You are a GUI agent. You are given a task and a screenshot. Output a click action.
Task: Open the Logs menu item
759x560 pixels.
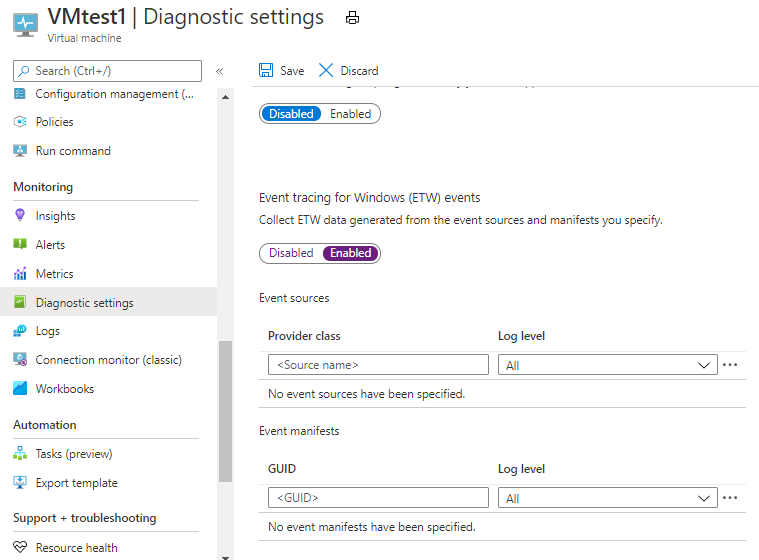pyautogui.click(x=48, y=331)
